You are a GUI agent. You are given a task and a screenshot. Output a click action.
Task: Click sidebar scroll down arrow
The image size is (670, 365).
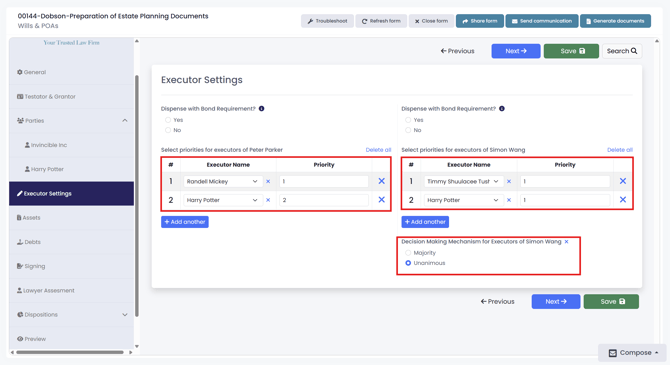coord(137,347)
